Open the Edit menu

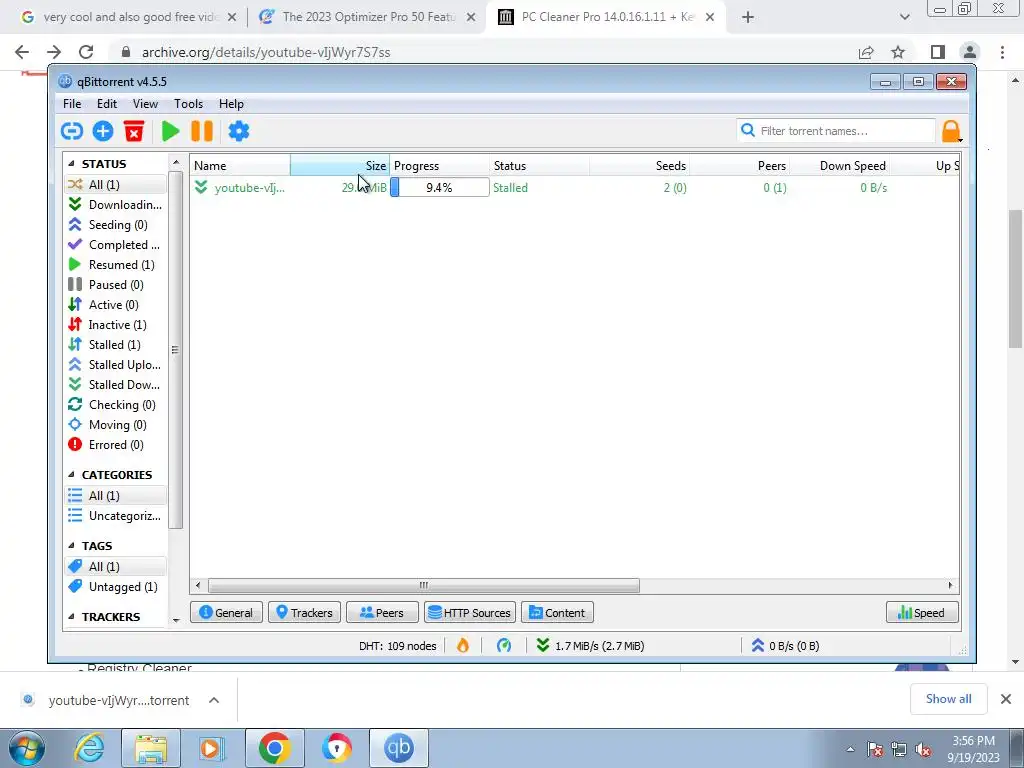[x=107, y=104]
